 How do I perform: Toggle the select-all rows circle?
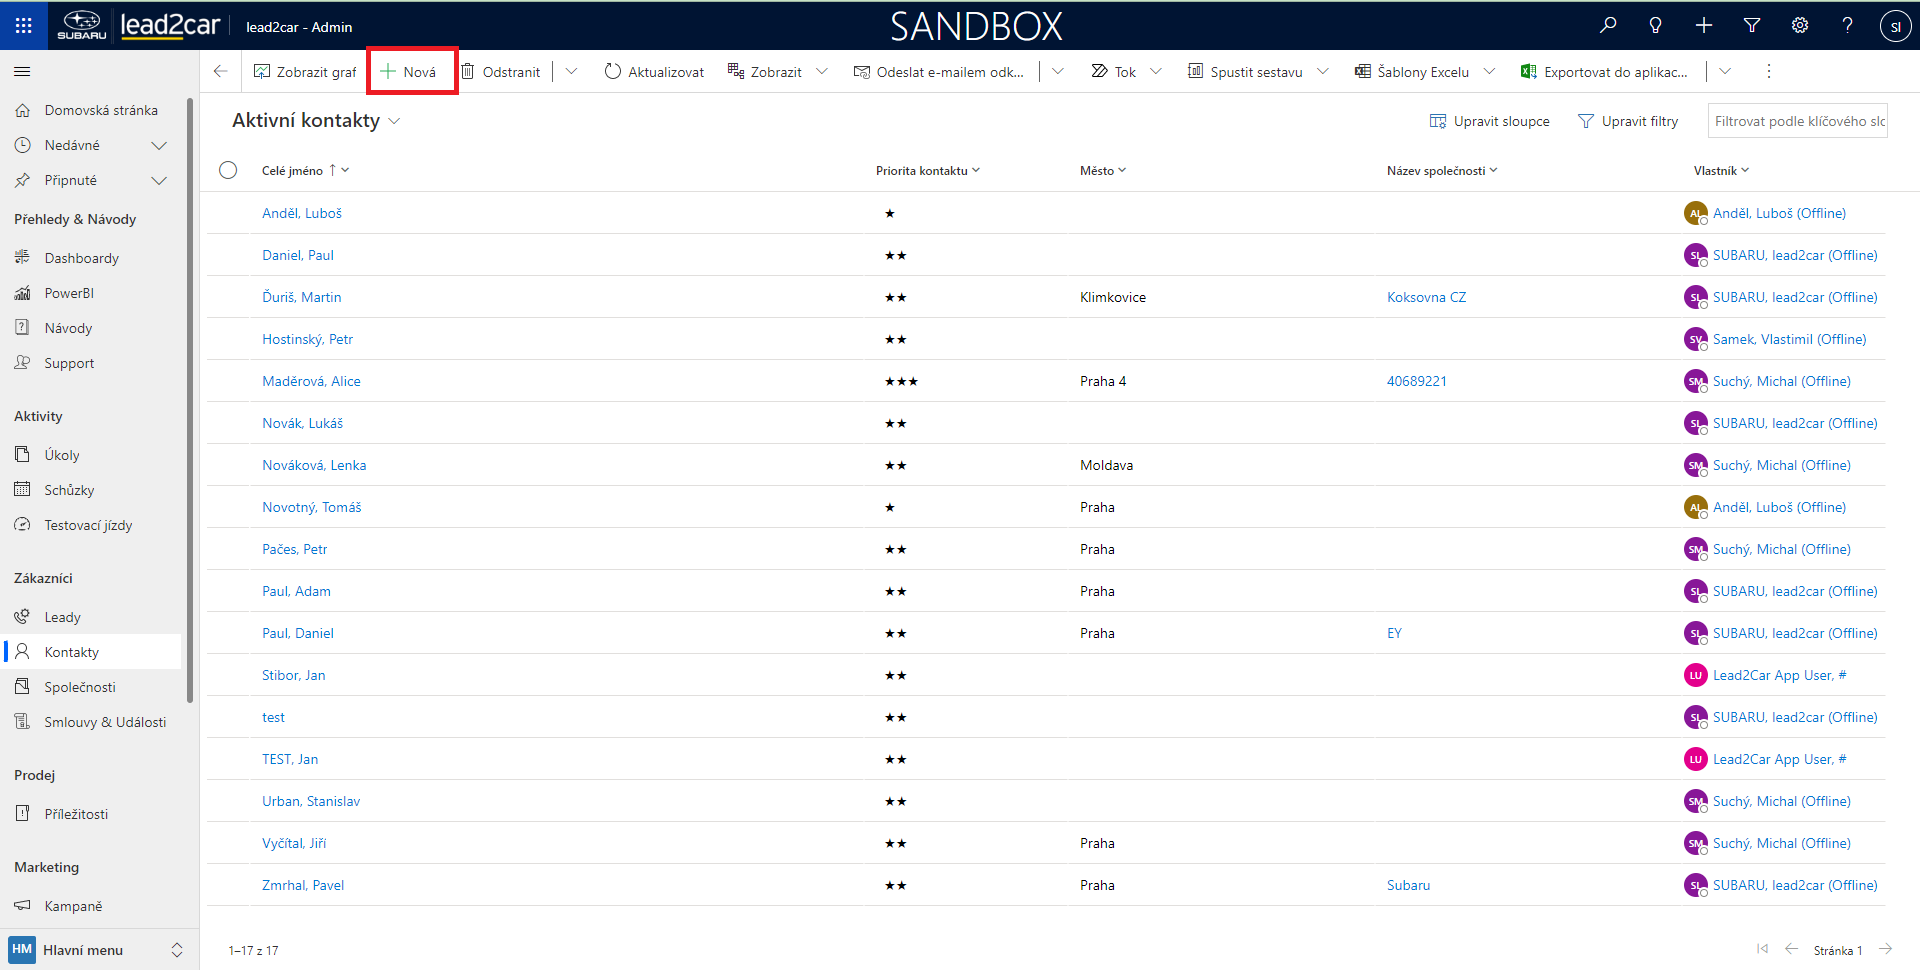pos(228,170)
